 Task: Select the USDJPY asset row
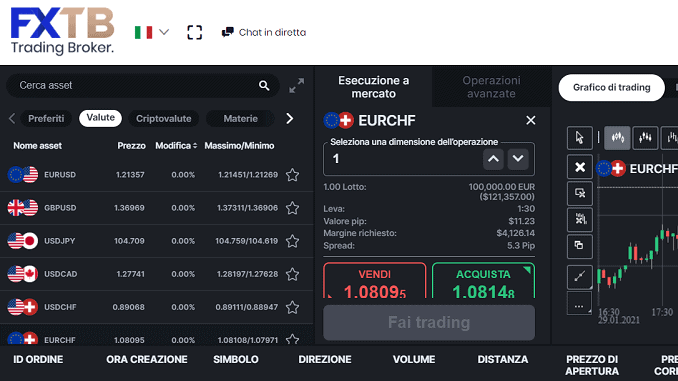click(x=157, y=241)
